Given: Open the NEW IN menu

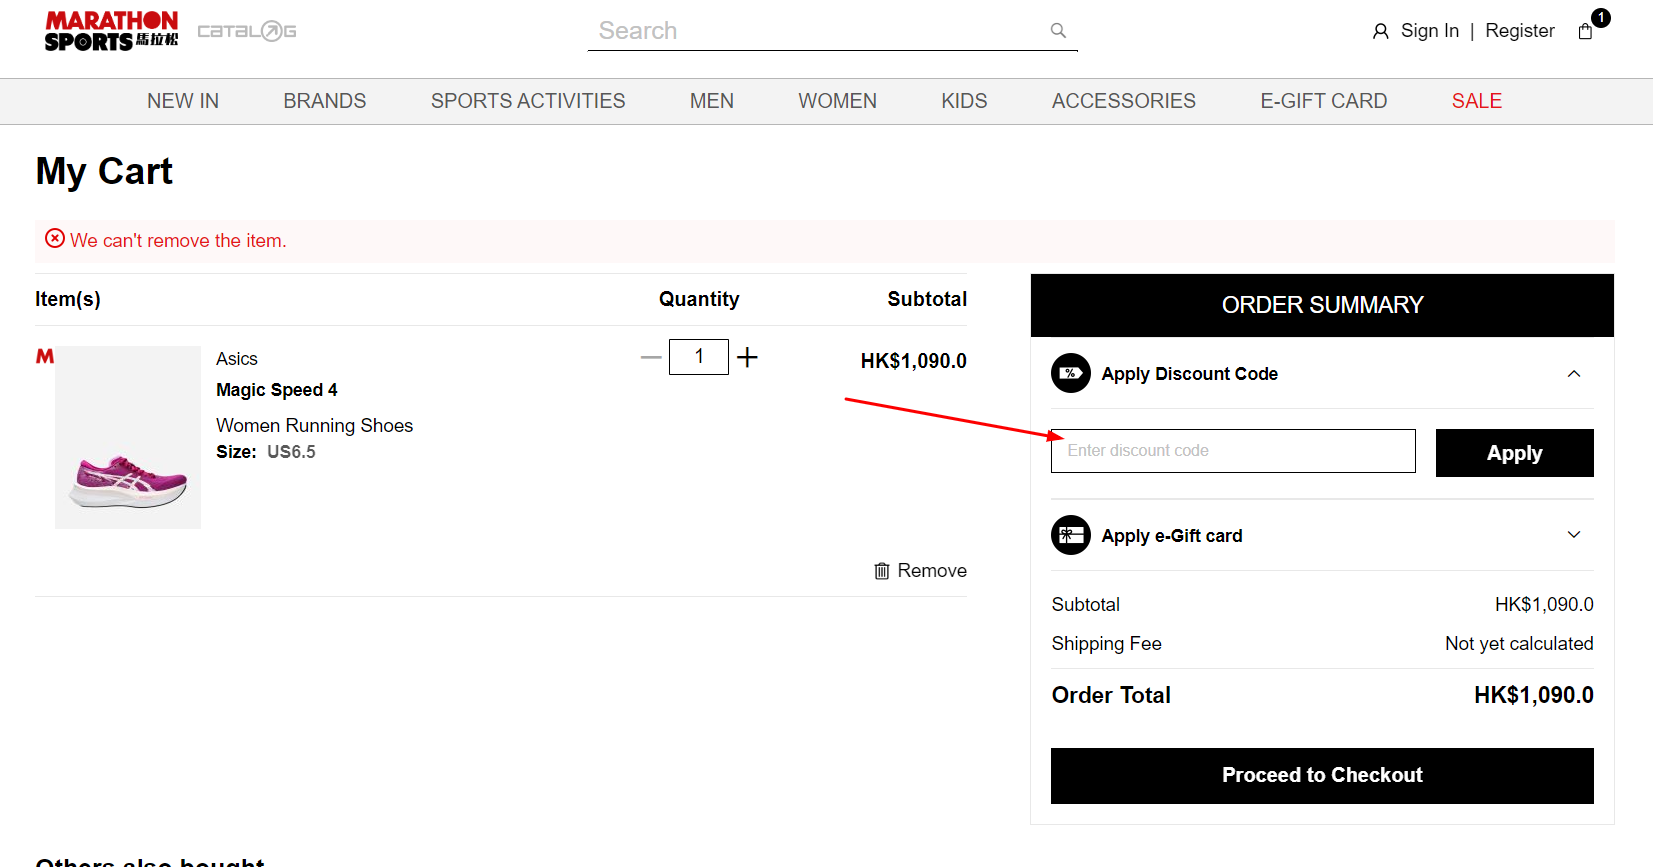Looking at the screenshot, I should click(x=183, y=101).
